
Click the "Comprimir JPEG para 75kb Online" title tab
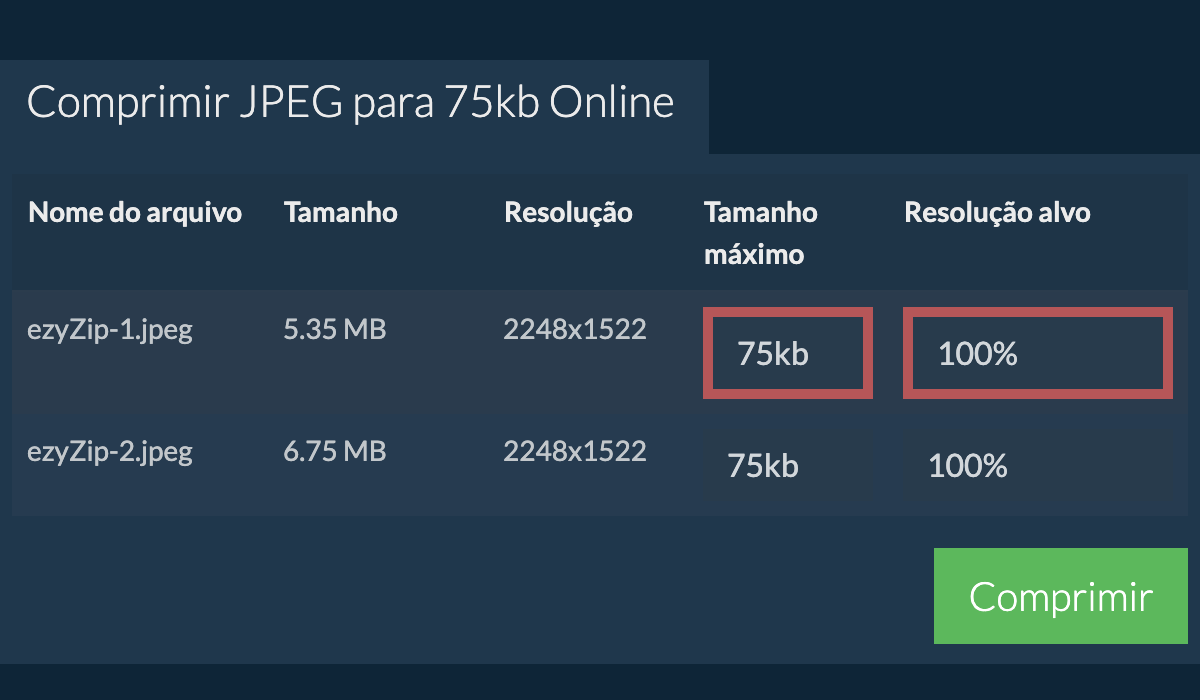[x=350, y=104]
